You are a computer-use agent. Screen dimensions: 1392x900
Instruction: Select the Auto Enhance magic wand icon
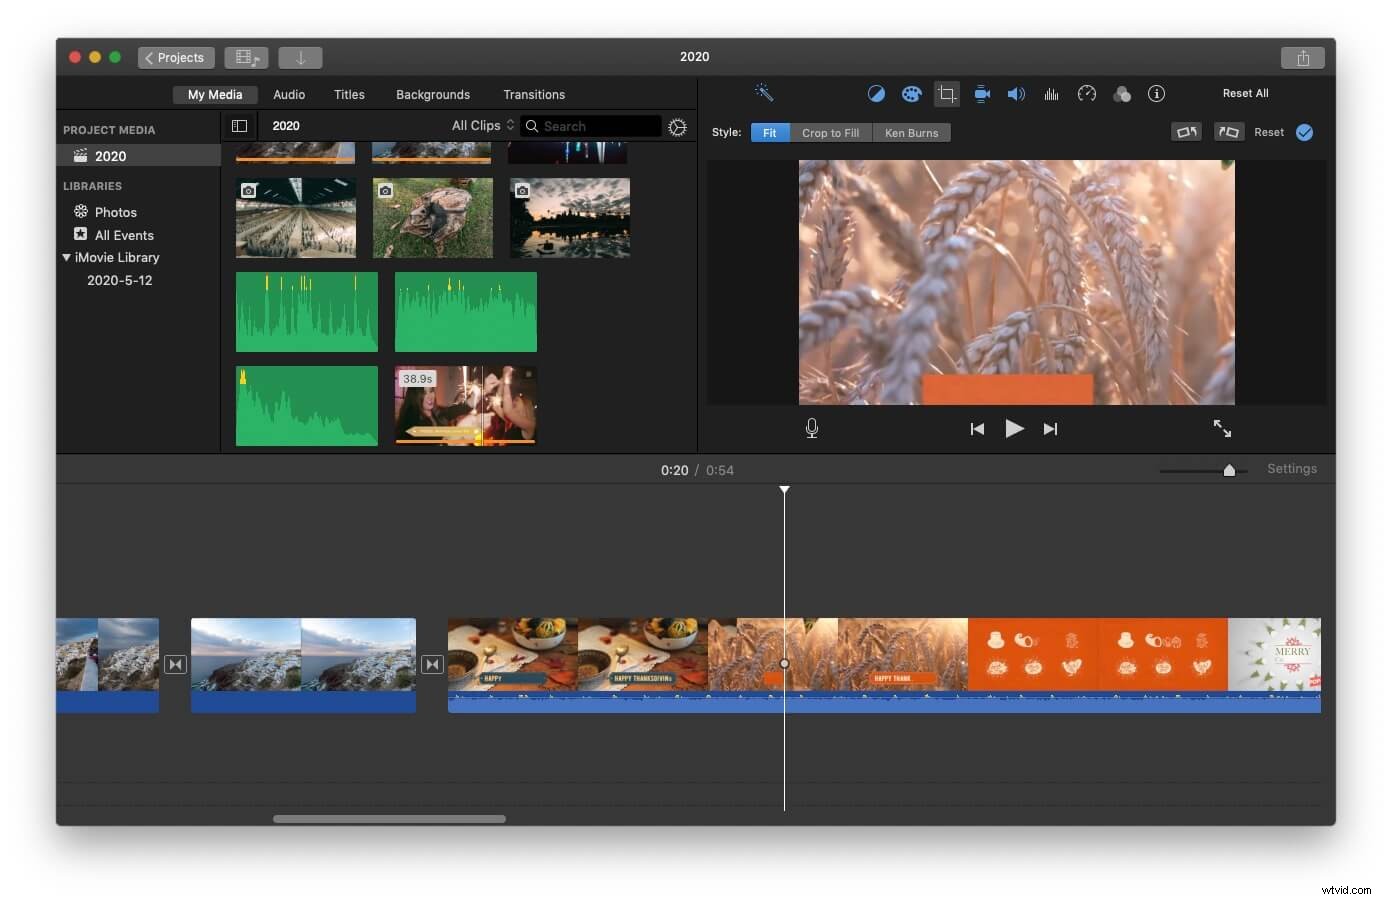click(763, 93)
